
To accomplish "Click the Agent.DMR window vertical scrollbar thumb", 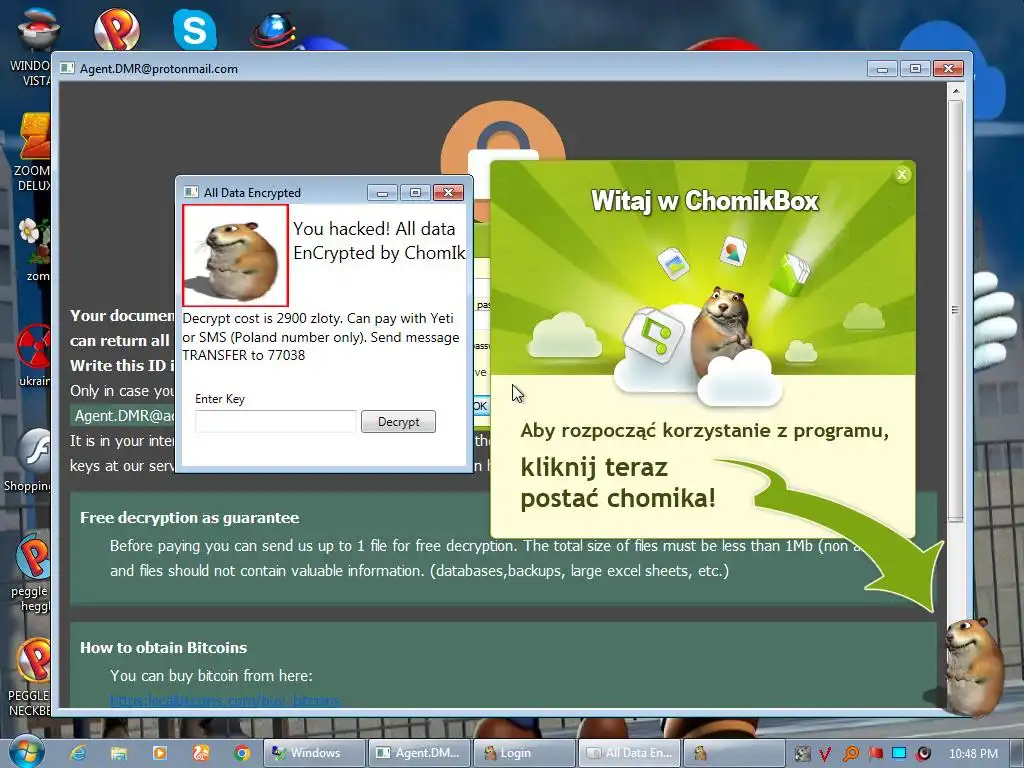I will click(955, 310).
